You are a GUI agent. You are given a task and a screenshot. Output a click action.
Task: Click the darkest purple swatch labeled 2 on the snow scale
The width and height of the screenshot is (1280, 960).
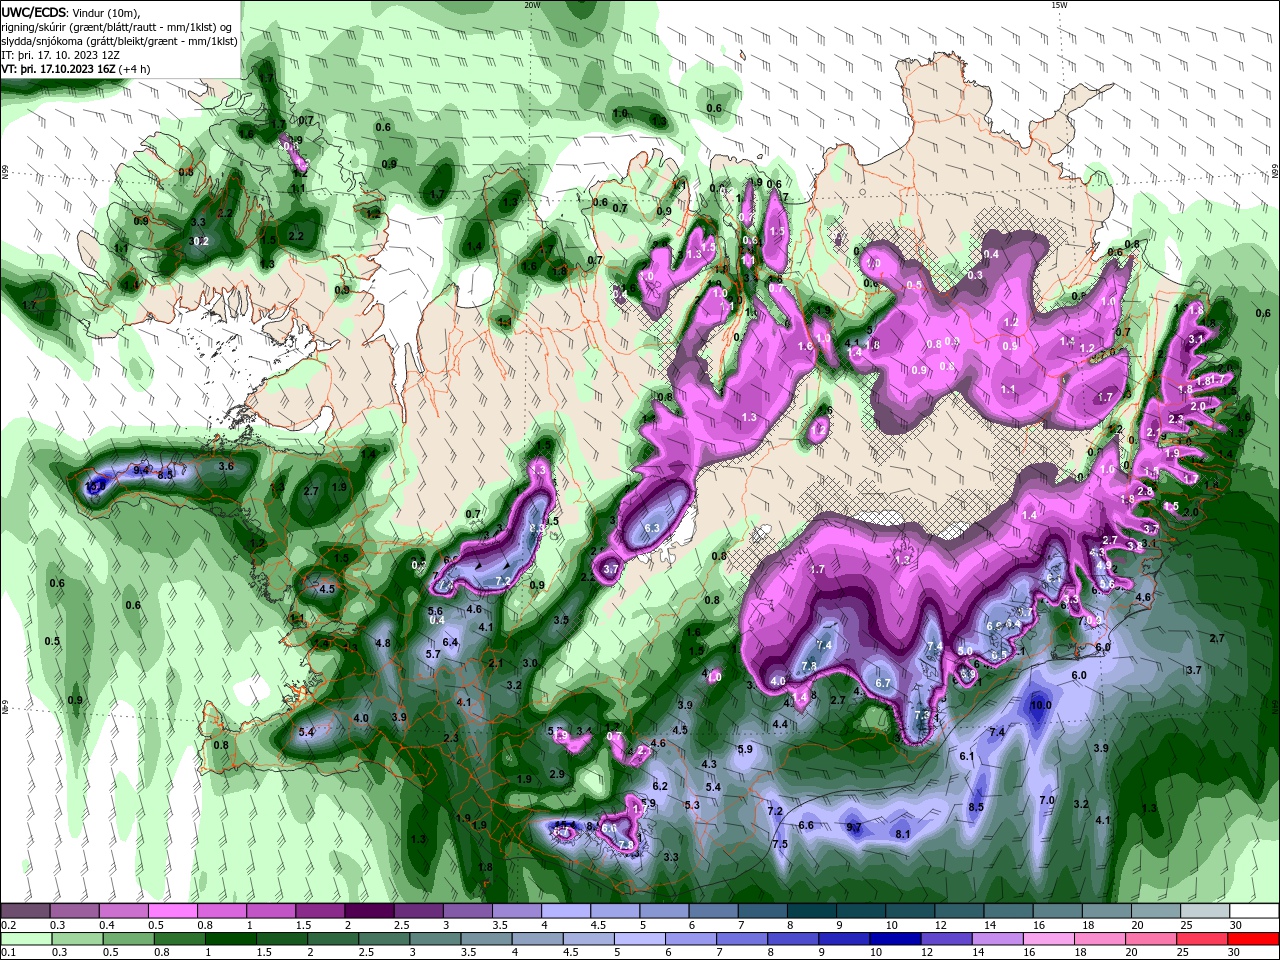coord(369,911)
